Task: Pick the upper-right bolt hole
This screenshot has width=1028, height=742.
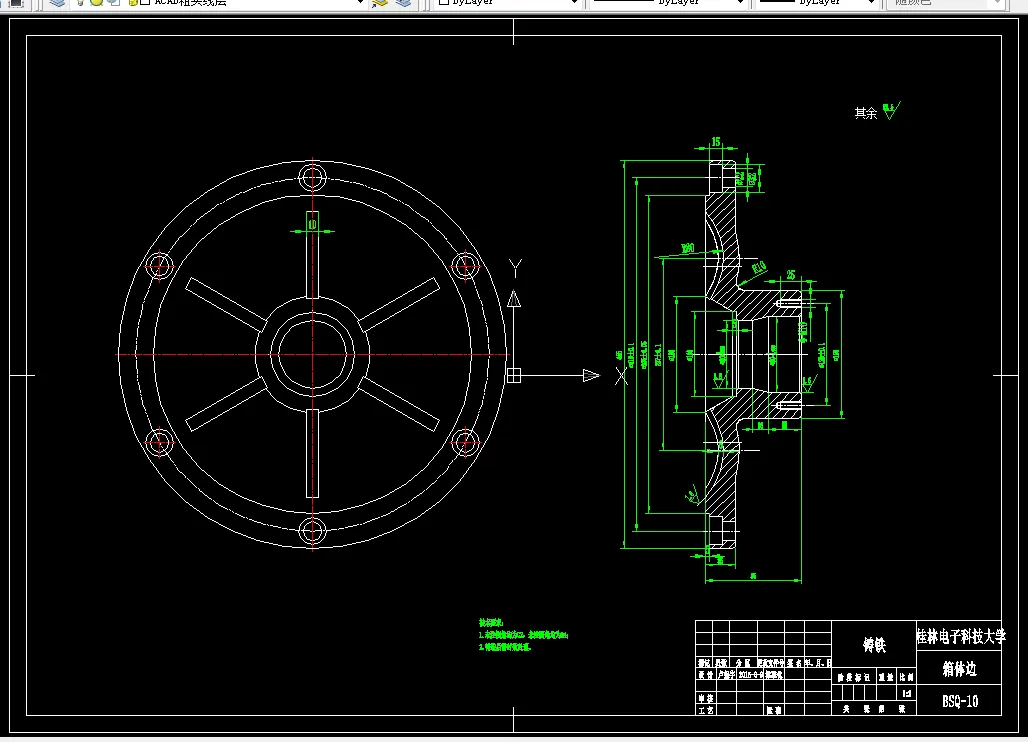Action: (465, 266)
